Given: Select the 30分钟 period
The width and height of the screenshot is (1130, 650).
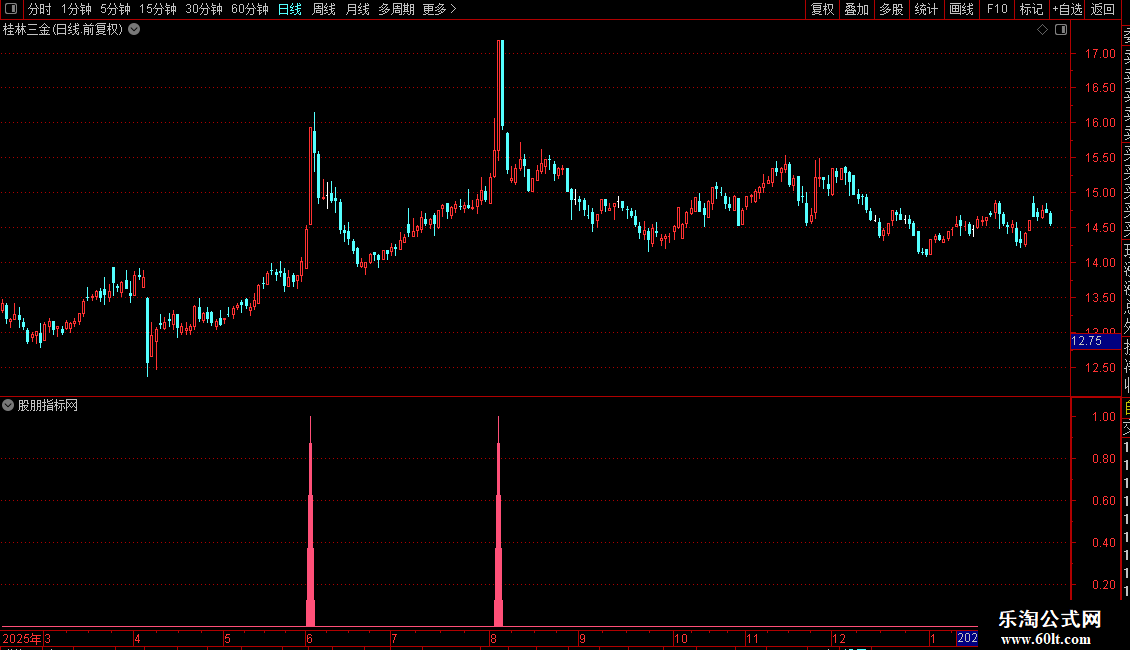Looking at the screenshot, I should tap(204, 9).
